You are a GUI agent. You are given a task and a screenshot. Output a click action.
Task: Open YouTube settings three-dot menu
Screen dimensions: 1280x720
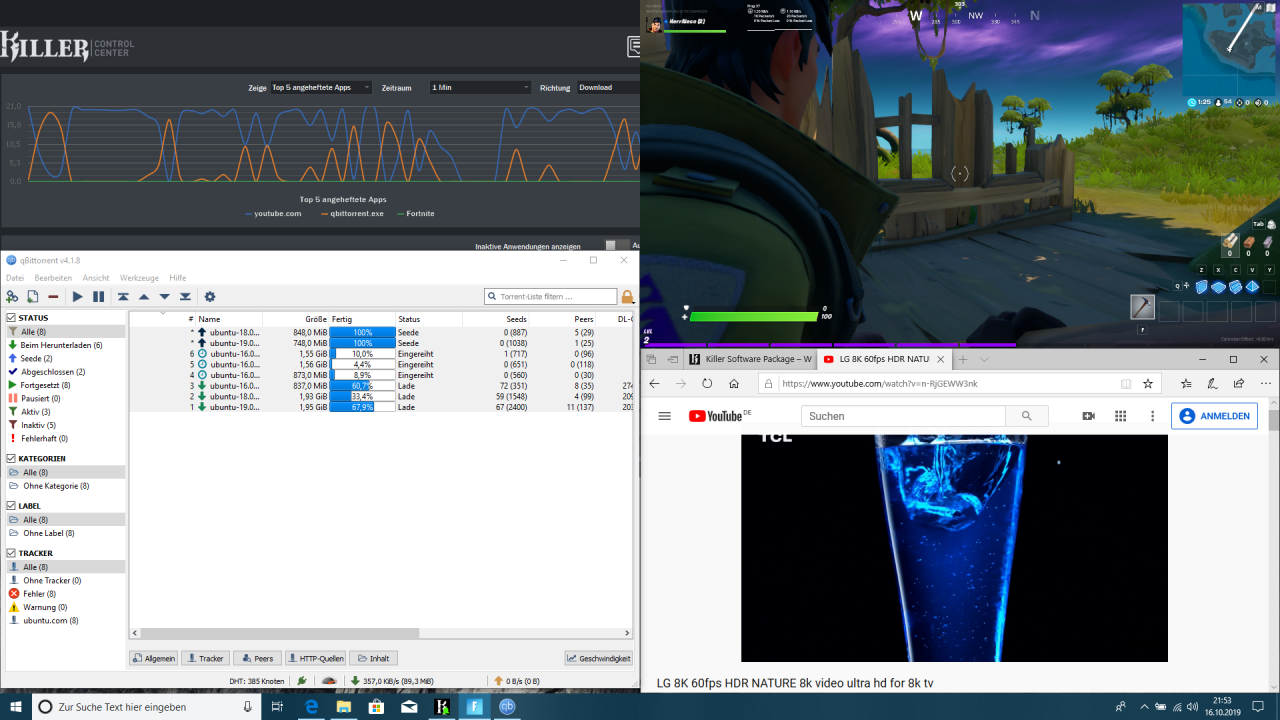pos(1152,416)
